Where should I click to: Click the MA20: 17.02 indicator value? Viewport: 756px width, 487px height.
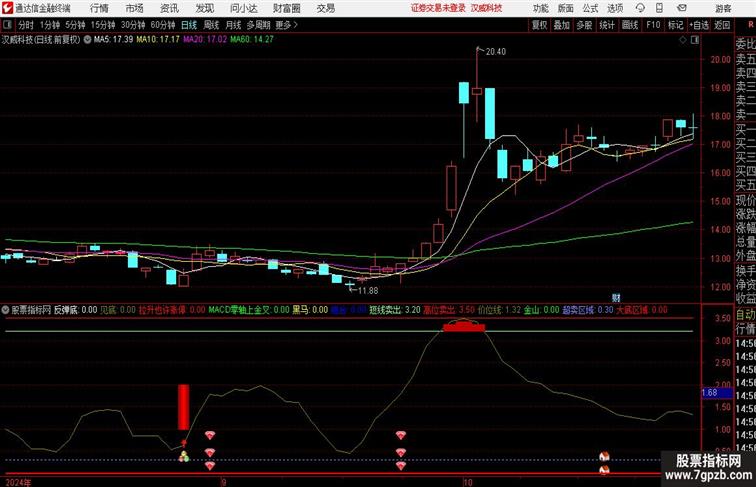[x=205, y=40]
